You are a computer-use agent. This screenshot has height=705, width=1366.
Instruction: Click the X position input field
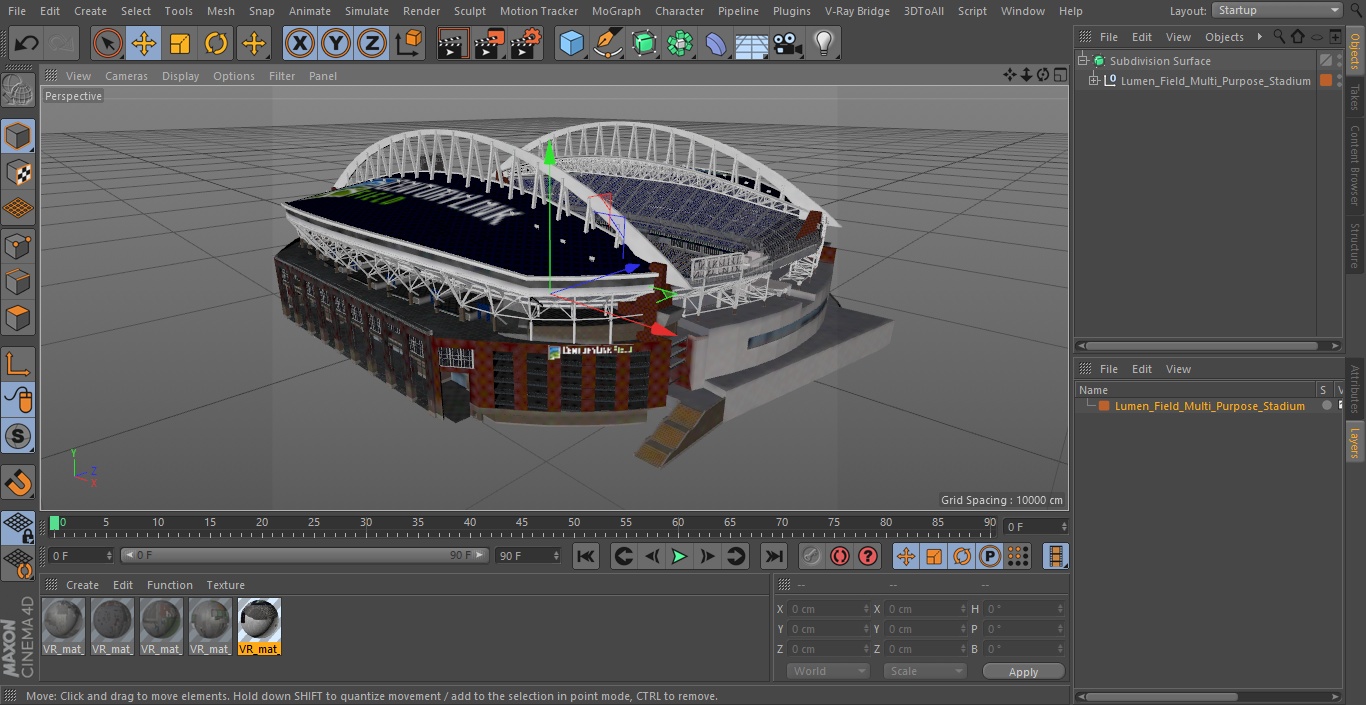pos(829,609)
